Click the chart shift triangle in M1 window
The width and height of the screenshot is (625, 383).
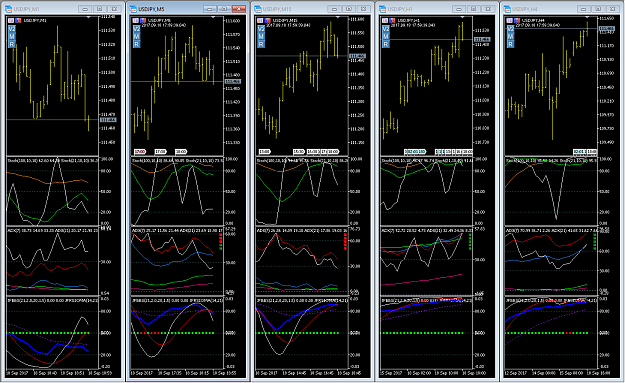pos(88,17)
